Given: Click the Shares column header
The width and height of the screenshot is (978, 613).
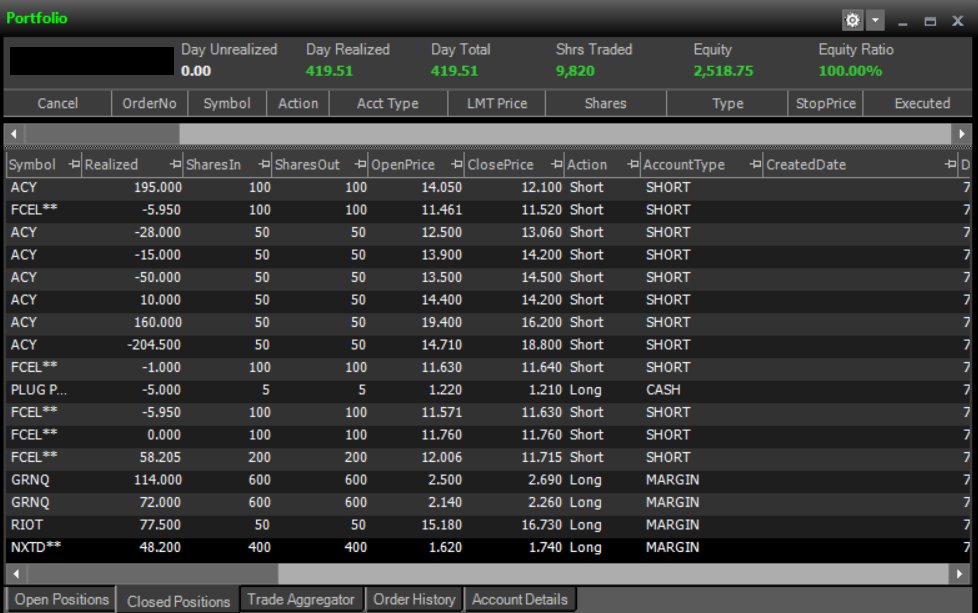Looking at the screenshot, I should (606, 104).
